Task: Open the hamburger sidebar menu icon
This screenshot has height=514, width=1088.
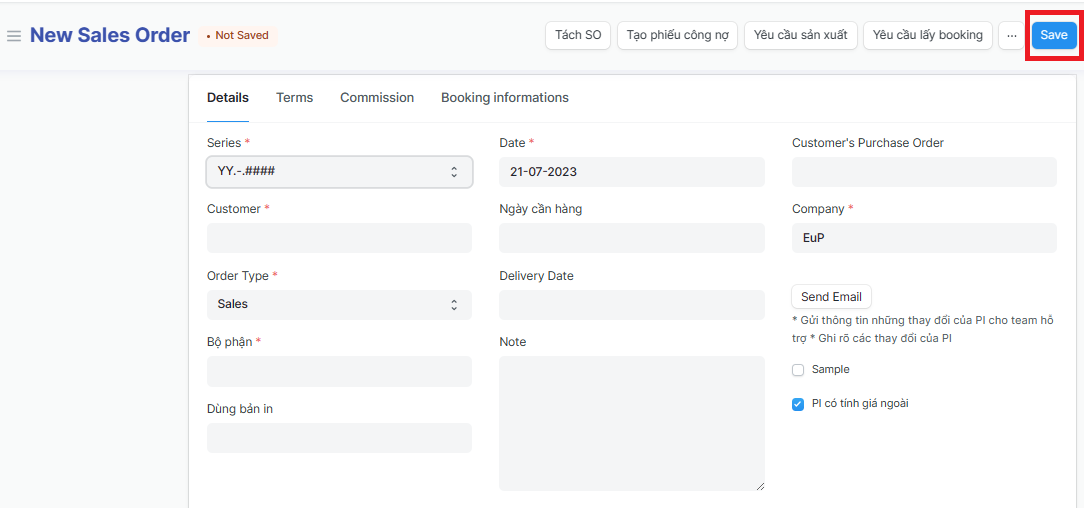Action: (14, 36)
